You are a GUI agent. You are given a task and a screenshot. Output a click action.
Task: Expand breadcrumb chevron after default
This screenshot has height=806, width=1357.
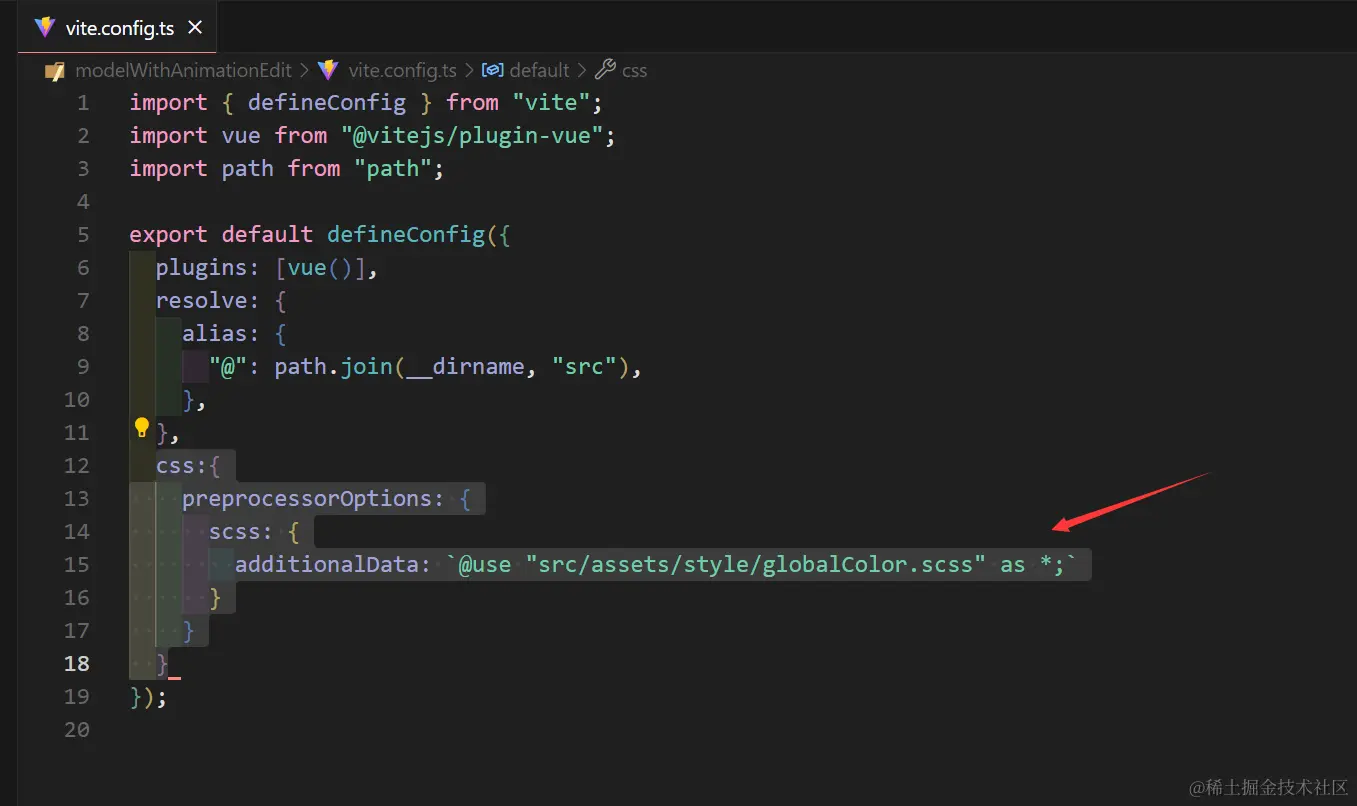coord(581,70)
